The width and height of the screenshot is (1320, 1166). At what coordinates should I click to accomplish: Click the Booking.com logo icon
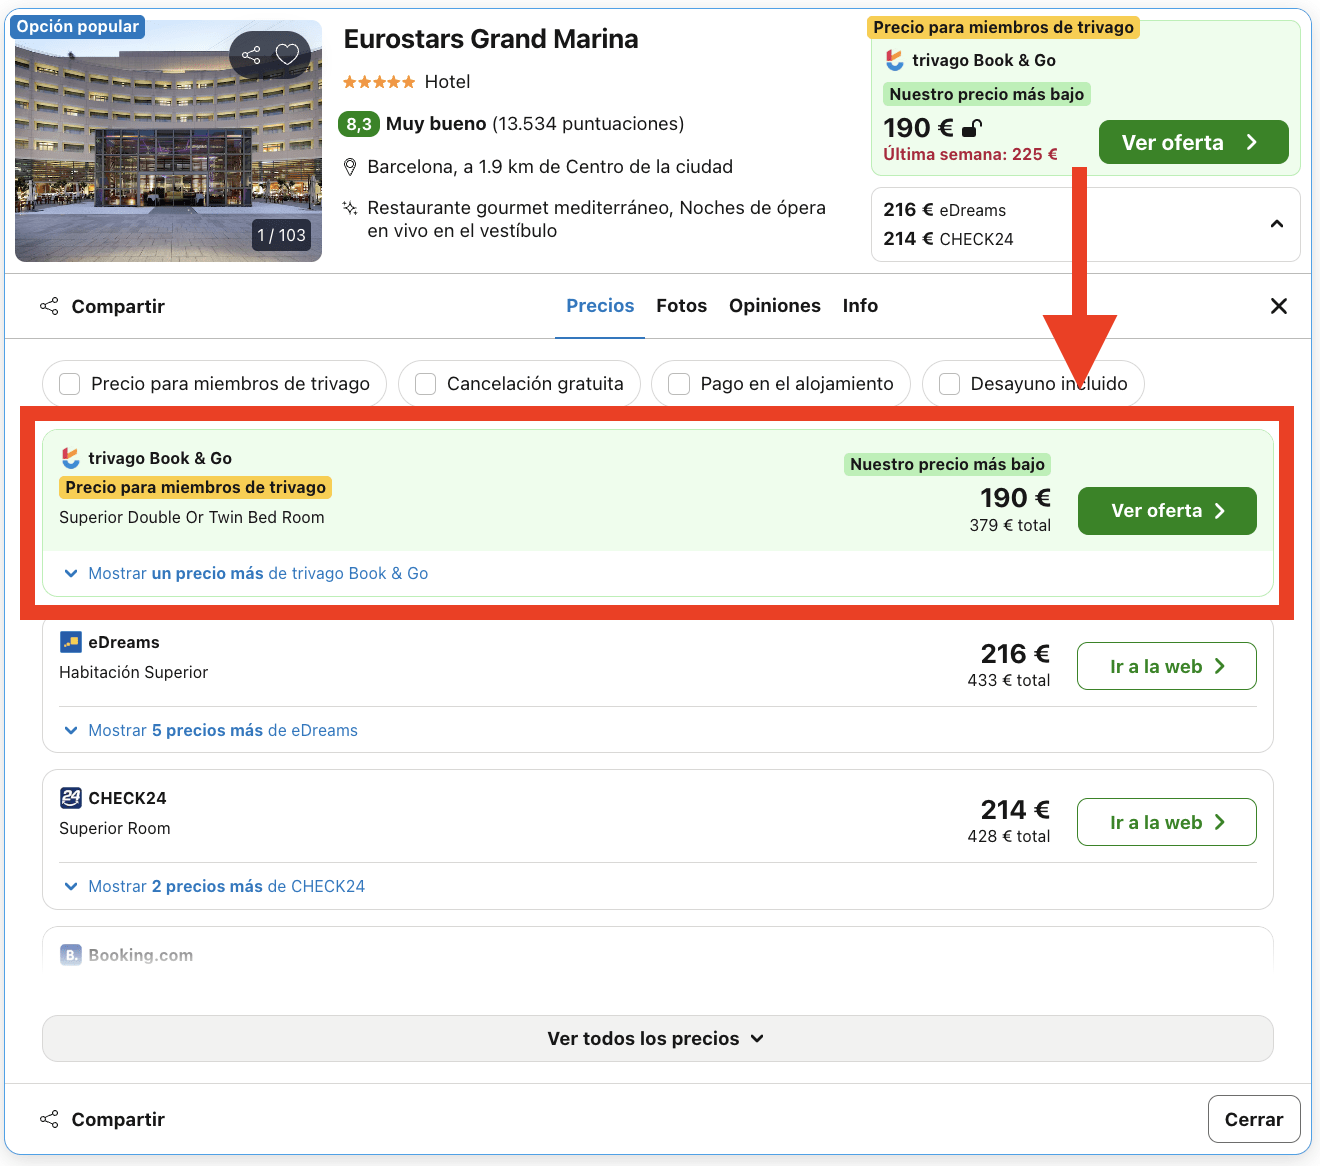[71, 955]
